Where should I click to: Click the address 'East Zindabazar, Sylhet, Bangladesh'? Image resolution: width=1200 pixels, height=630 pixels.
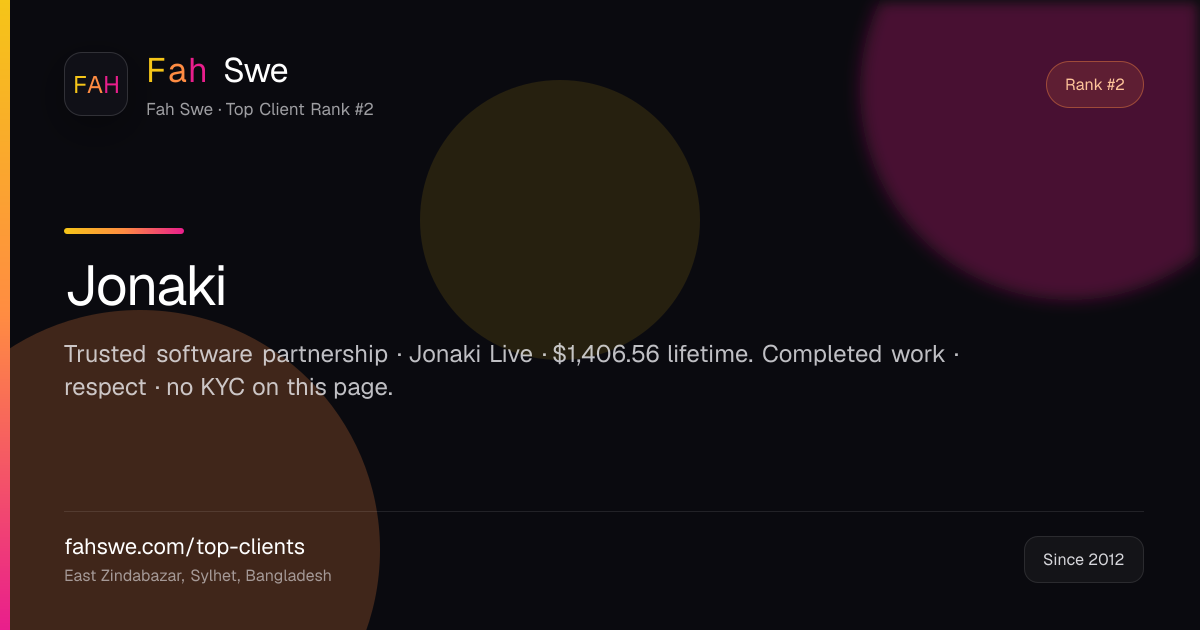click(198, 576)
